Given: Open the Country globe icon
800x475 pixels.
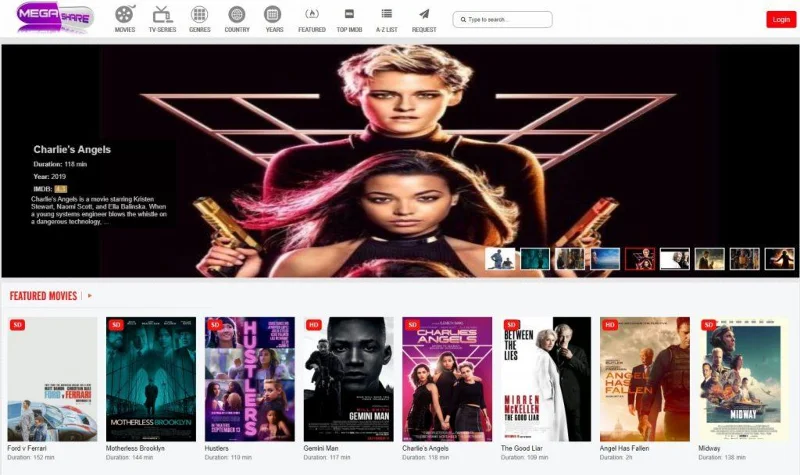Looking at the screenshot, I should [x=237, y=14].
